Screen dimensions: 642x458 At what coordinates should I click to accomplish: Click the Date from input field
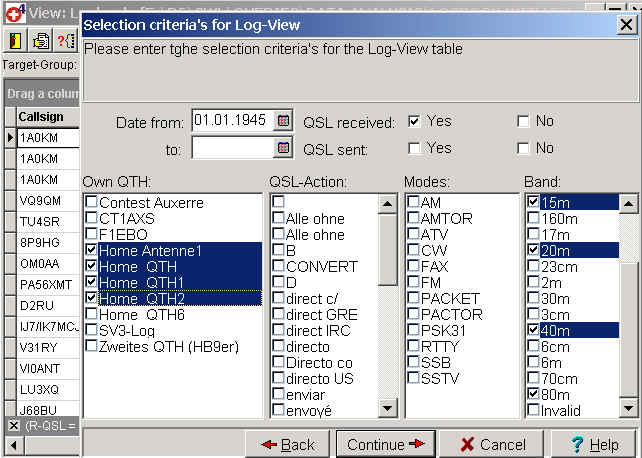pyautogui.click(x=231, y=121)
